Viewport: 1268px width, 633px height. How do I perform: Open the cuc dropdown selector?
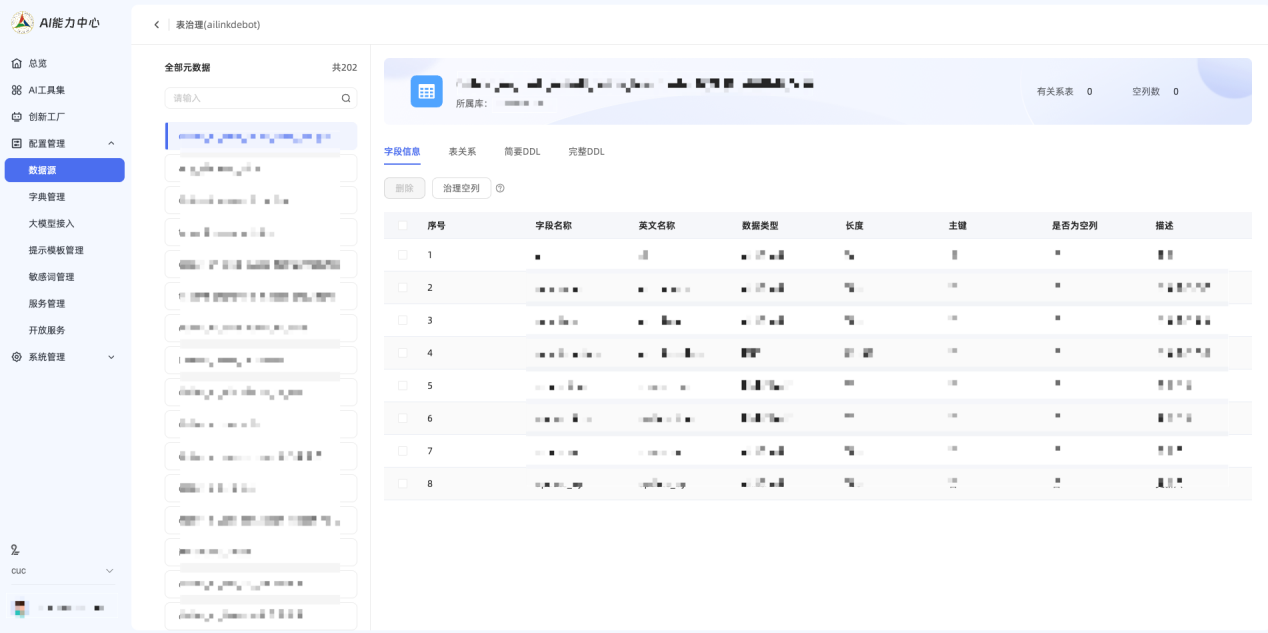tap(109, 571)
